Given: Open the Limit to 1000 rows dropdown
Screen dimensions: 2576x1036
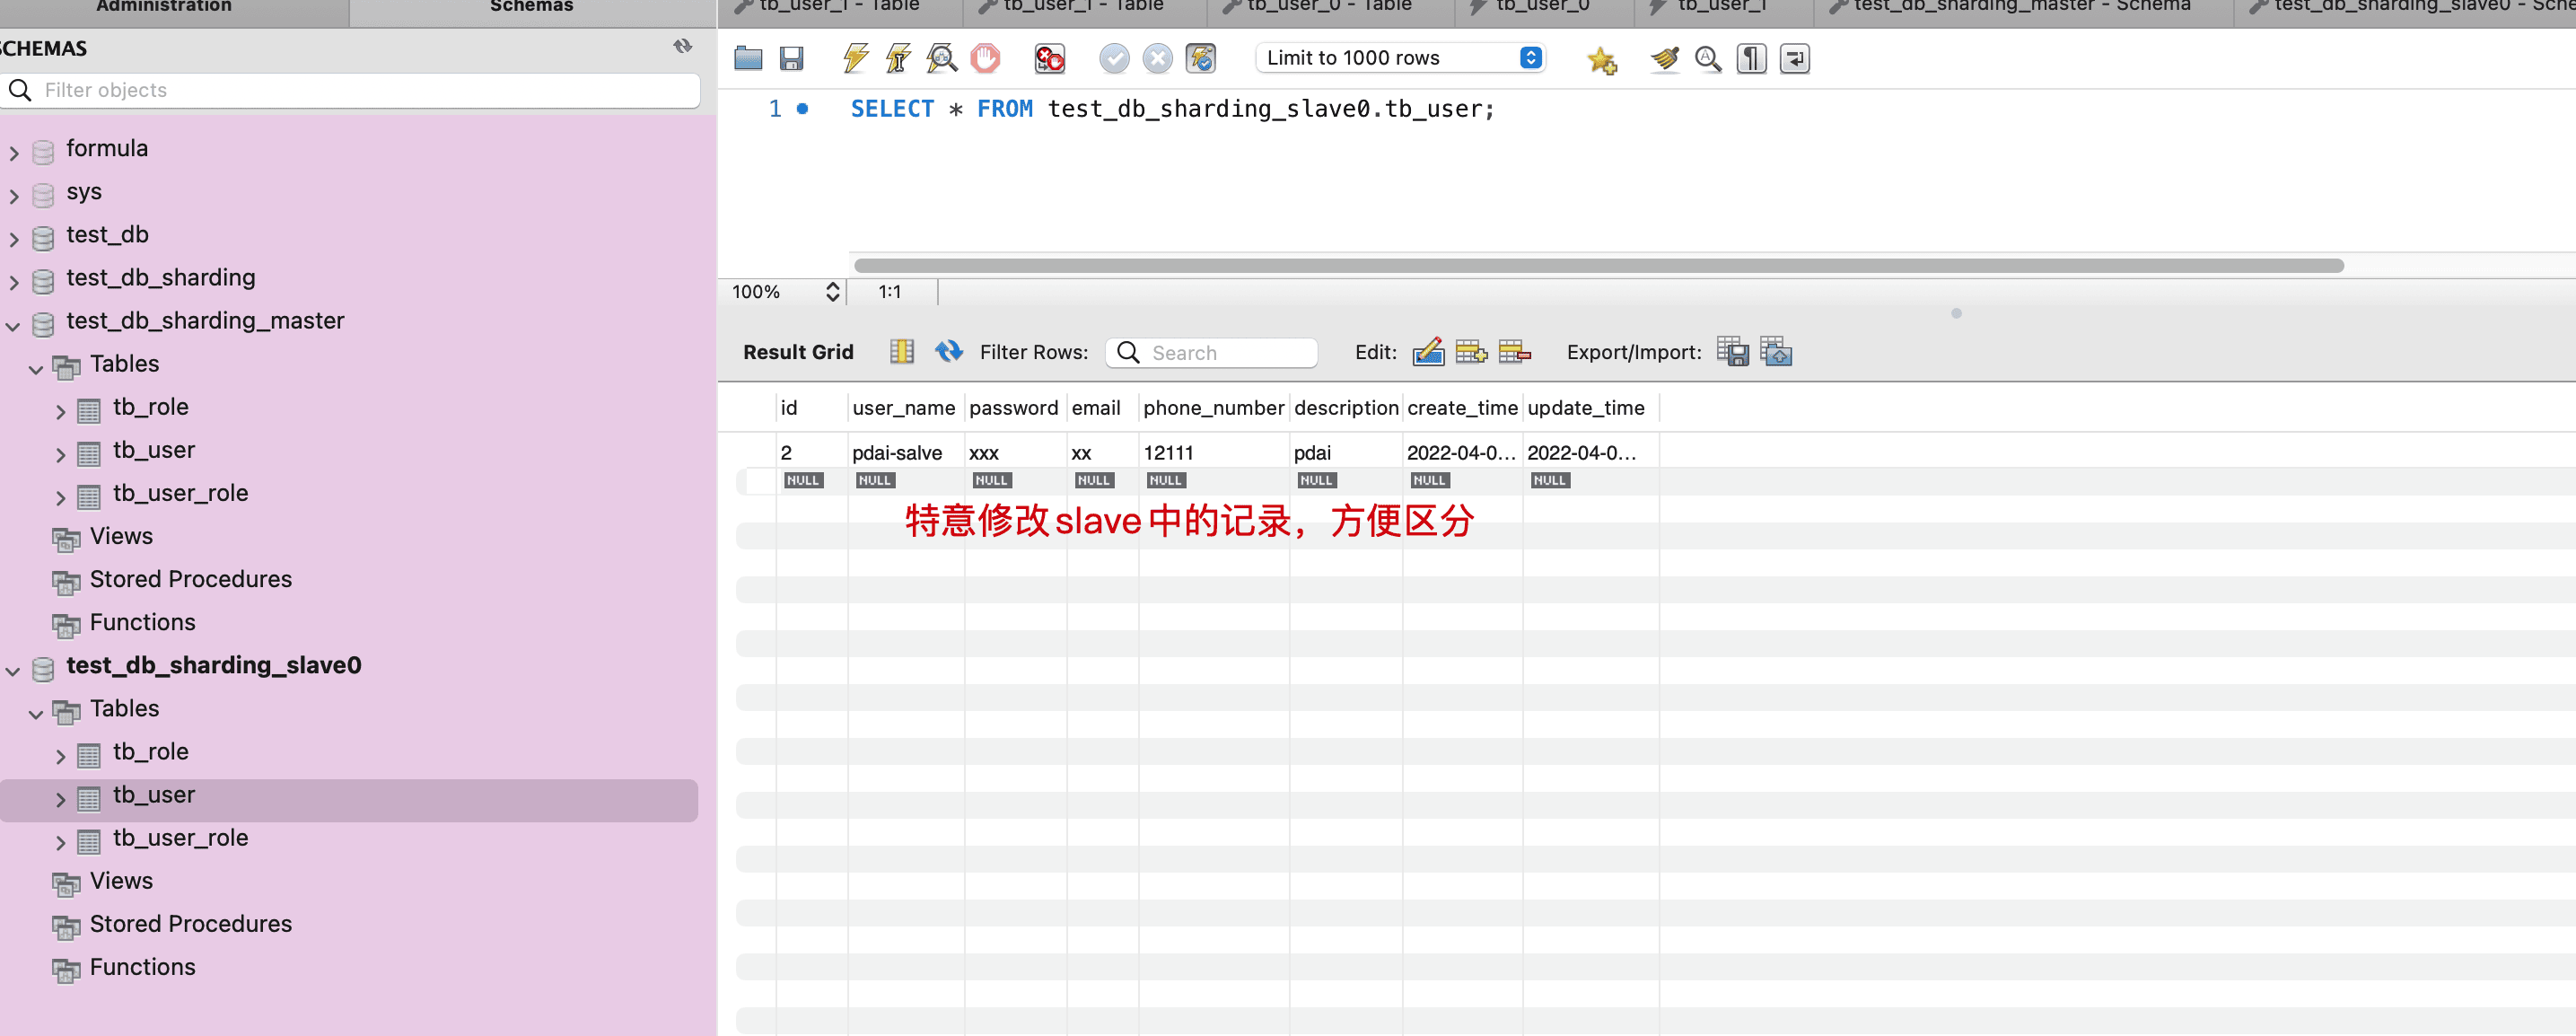Looking at the screenshot, I should tap(1400, 58).
